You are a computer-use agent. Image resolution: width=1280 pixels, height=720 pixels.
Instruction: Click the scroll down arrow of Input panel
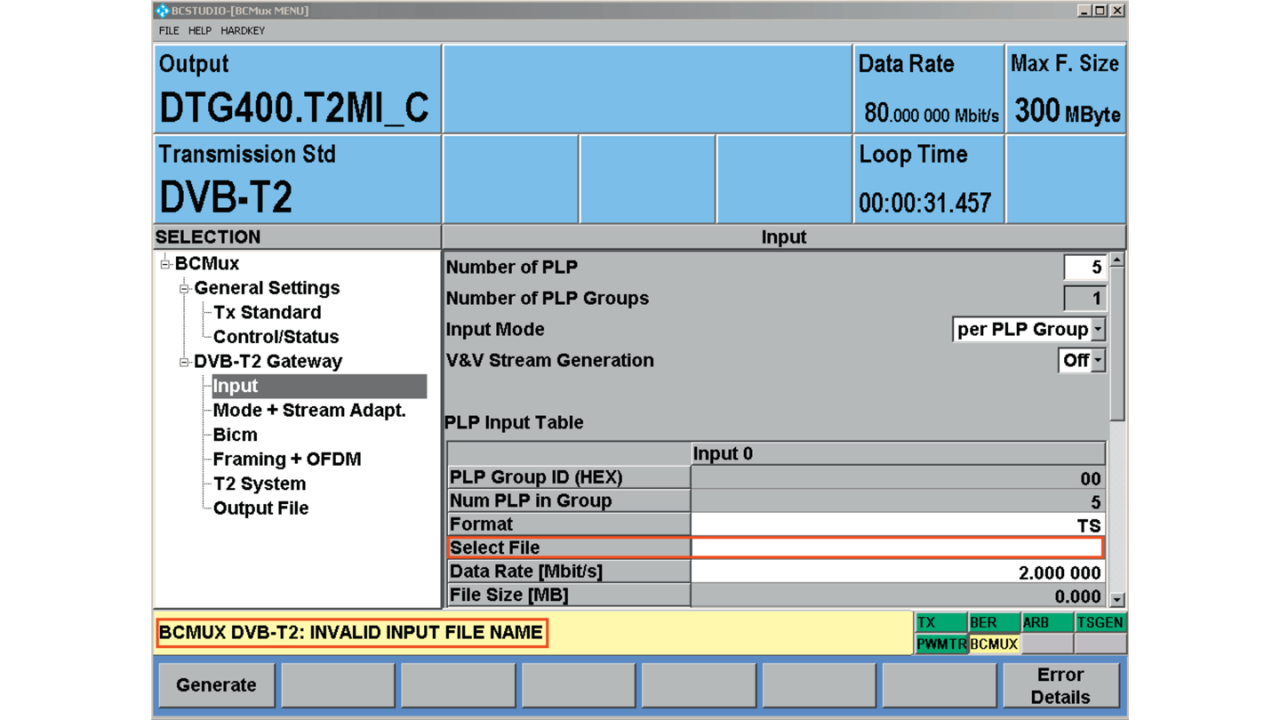click(1118, 601)
